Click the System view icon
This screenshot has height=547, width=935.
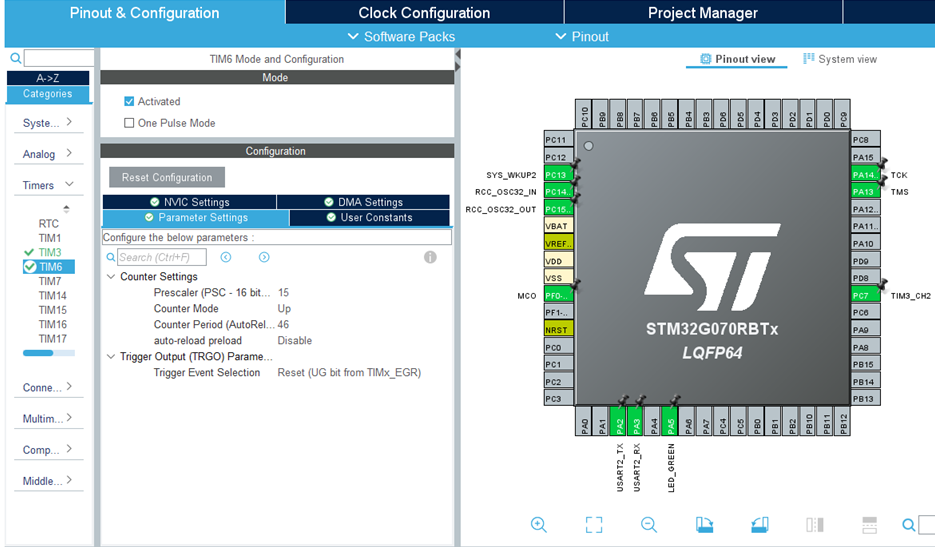[809, 58]
